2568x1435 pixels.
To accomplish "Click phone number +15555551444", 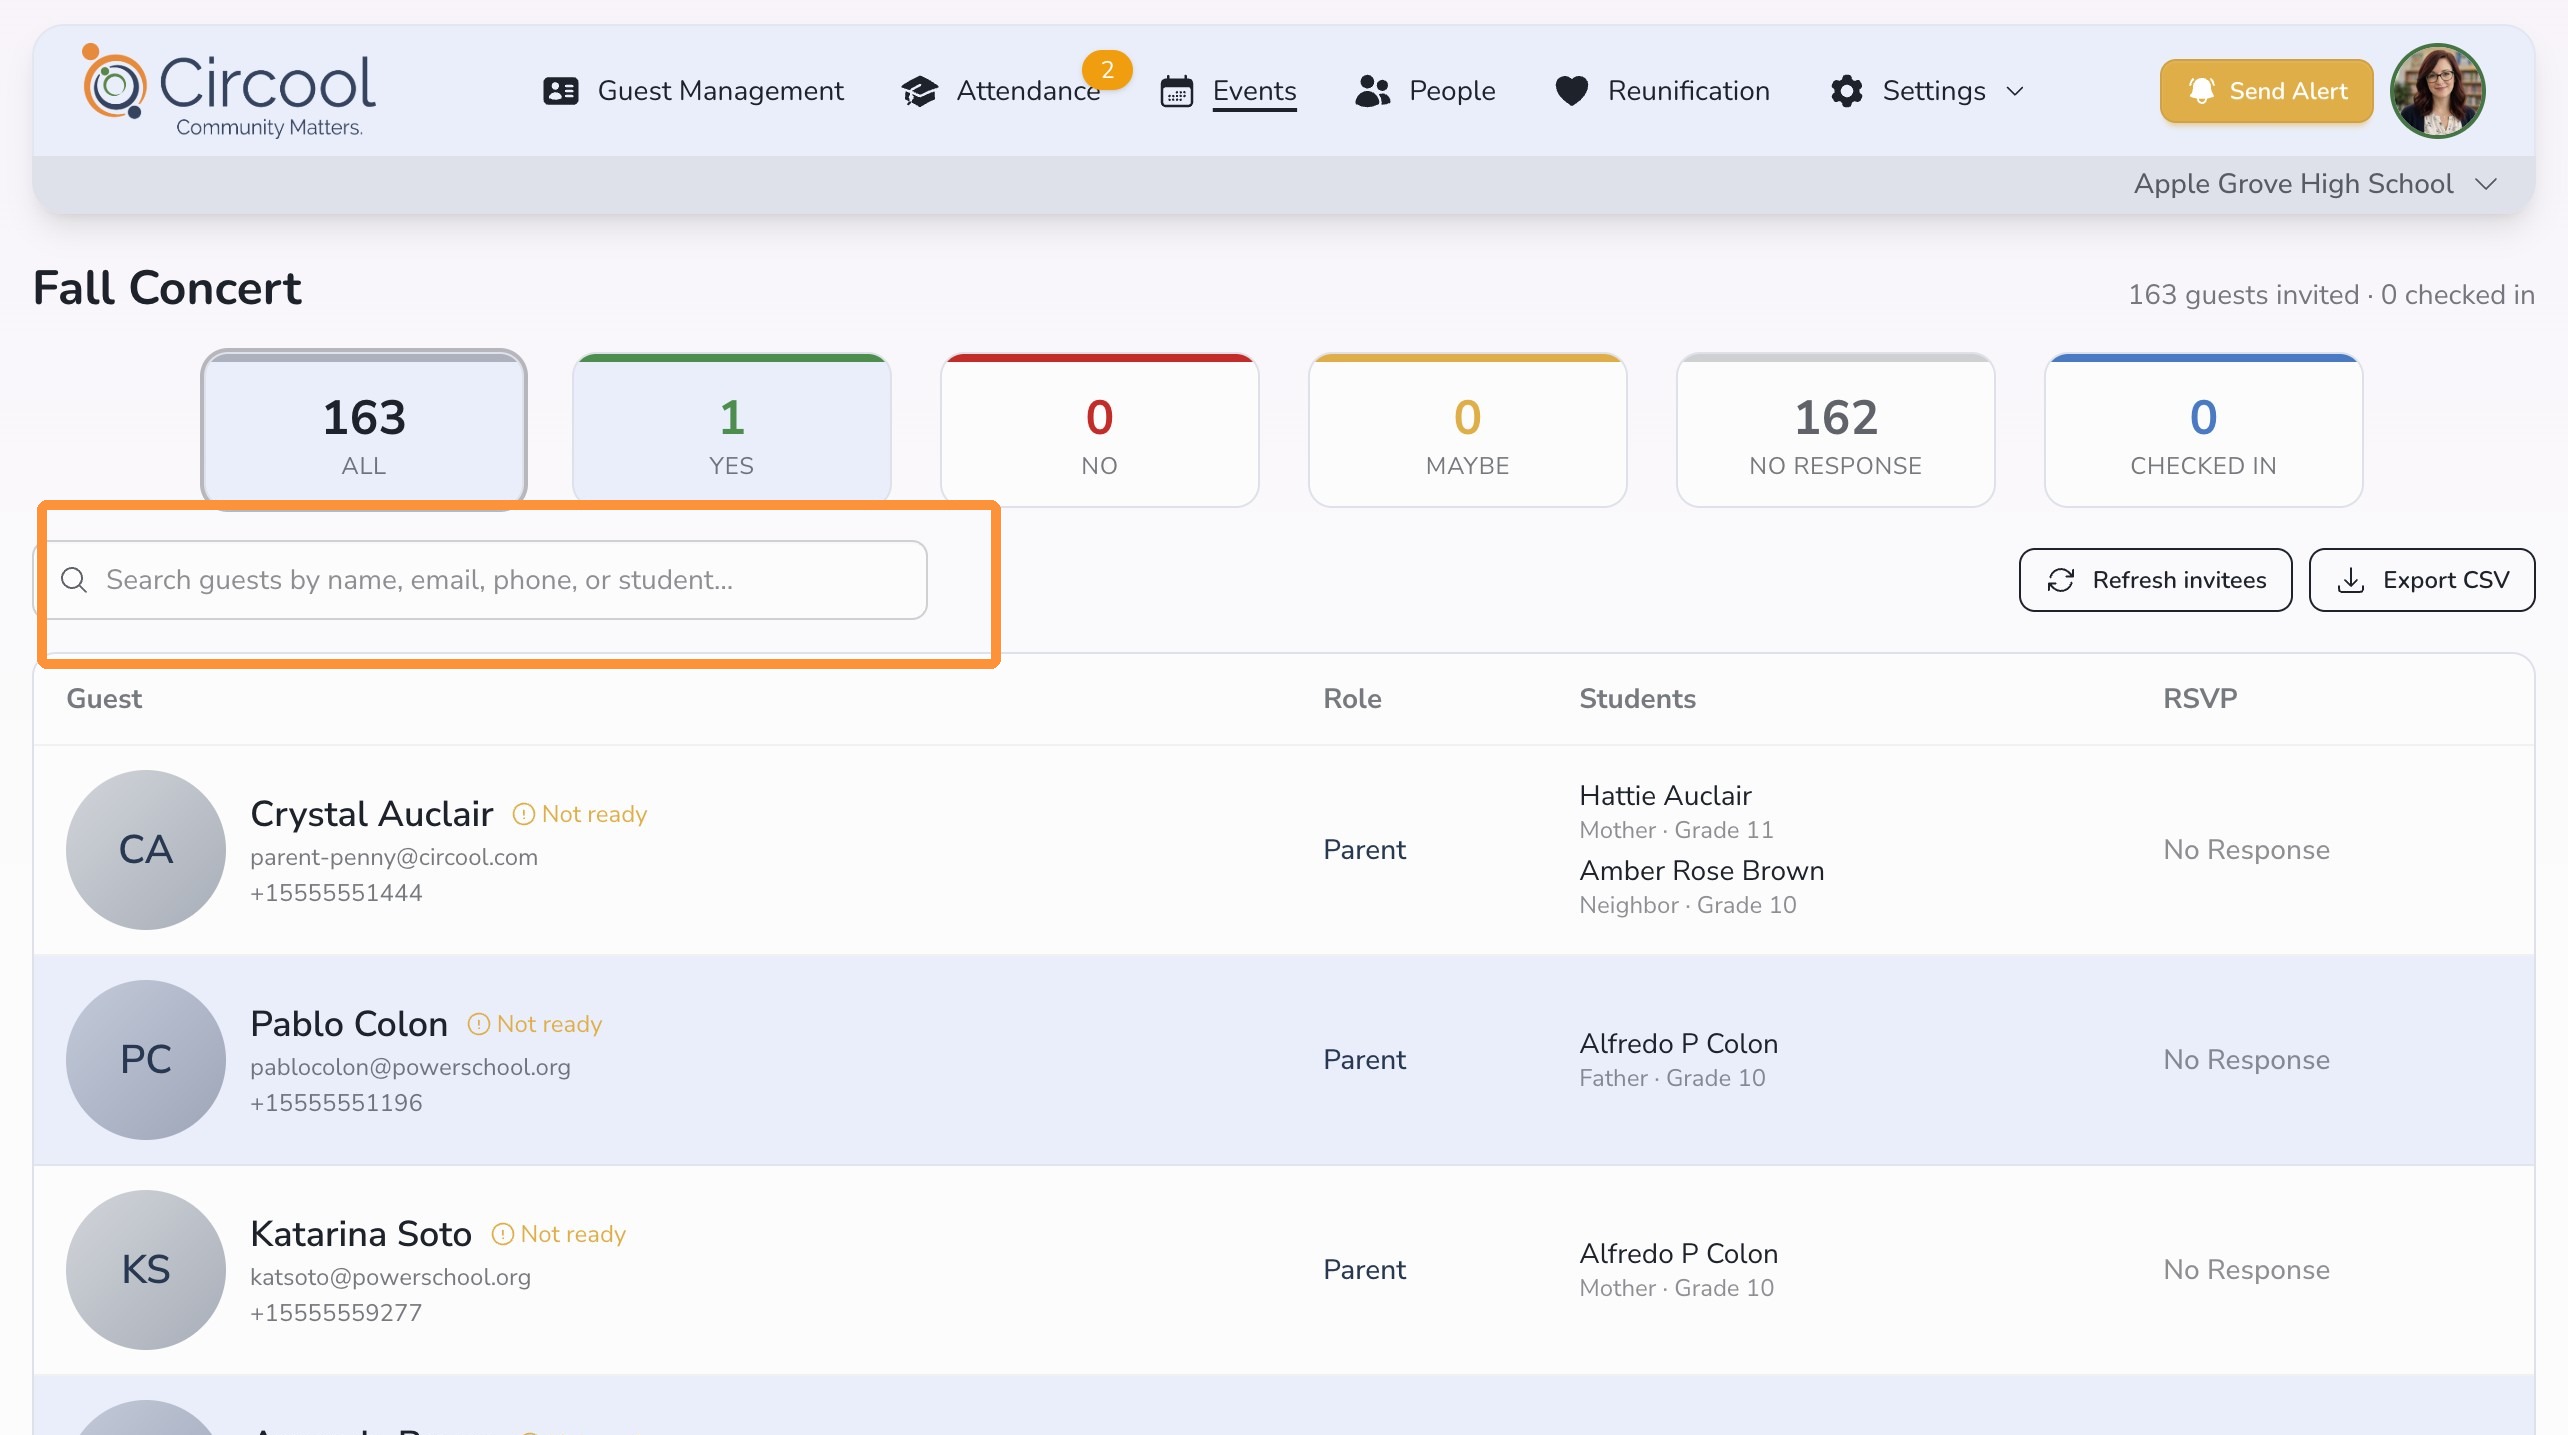I will tap(336, 893).
